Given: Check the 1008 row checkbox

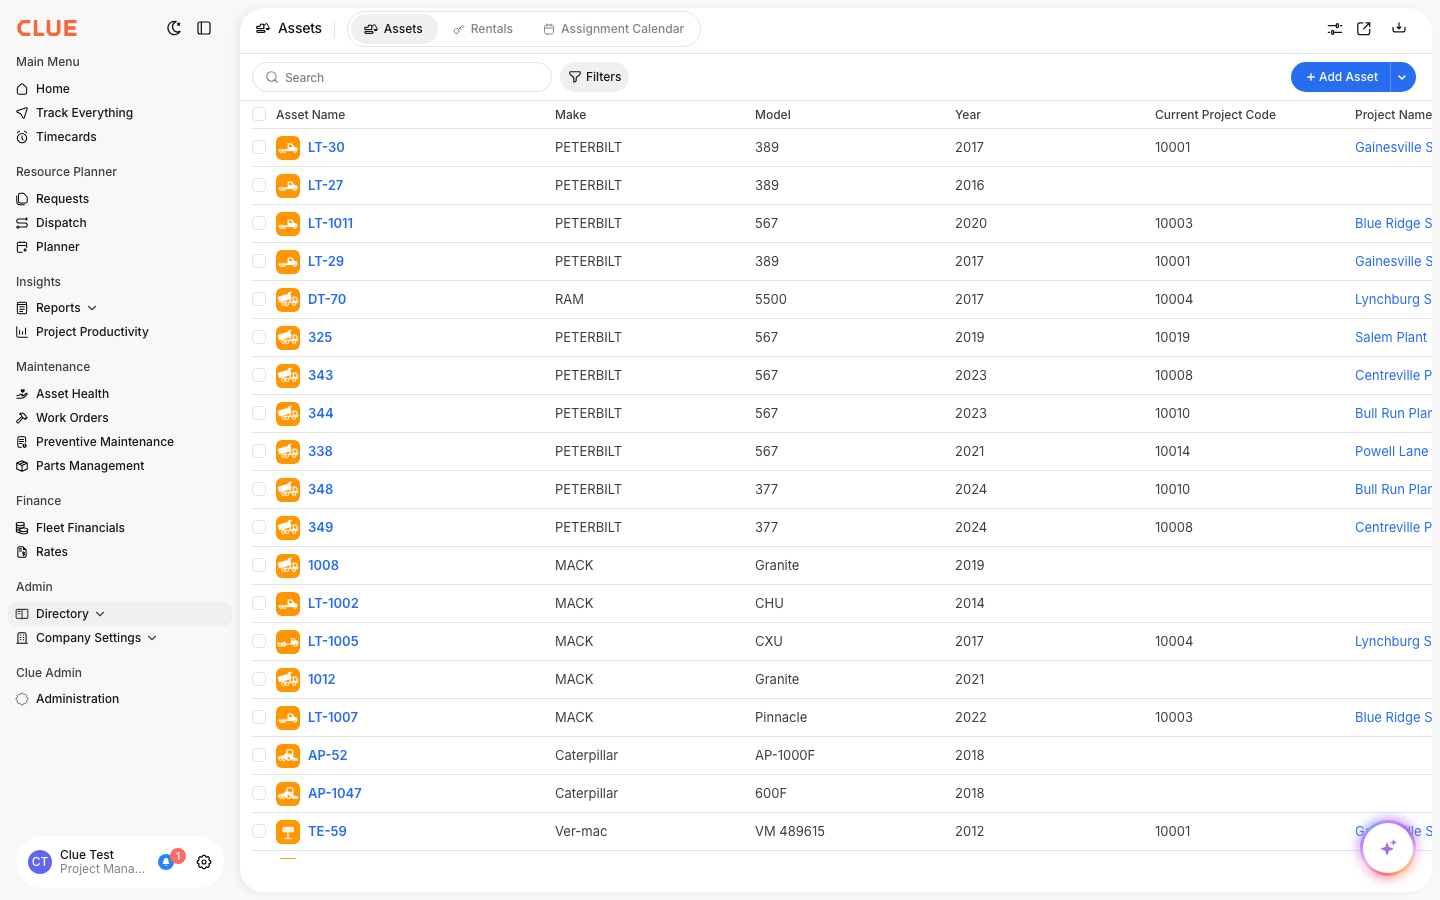Looking at the screenshot, I should [259, 565].
